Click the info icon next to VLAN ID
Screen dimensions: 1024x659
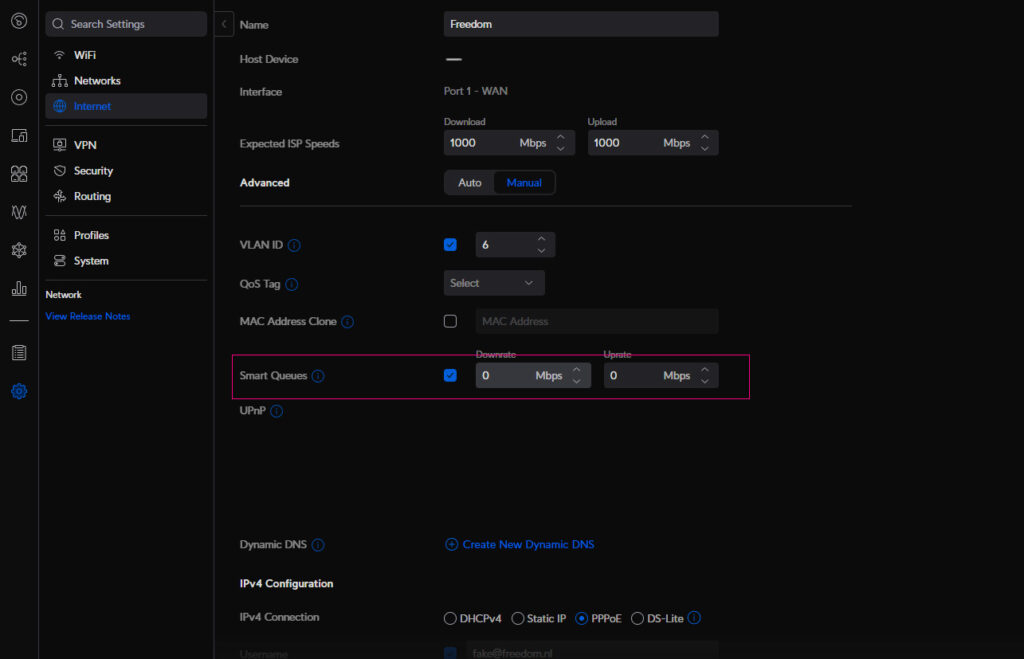click(295, 245)
